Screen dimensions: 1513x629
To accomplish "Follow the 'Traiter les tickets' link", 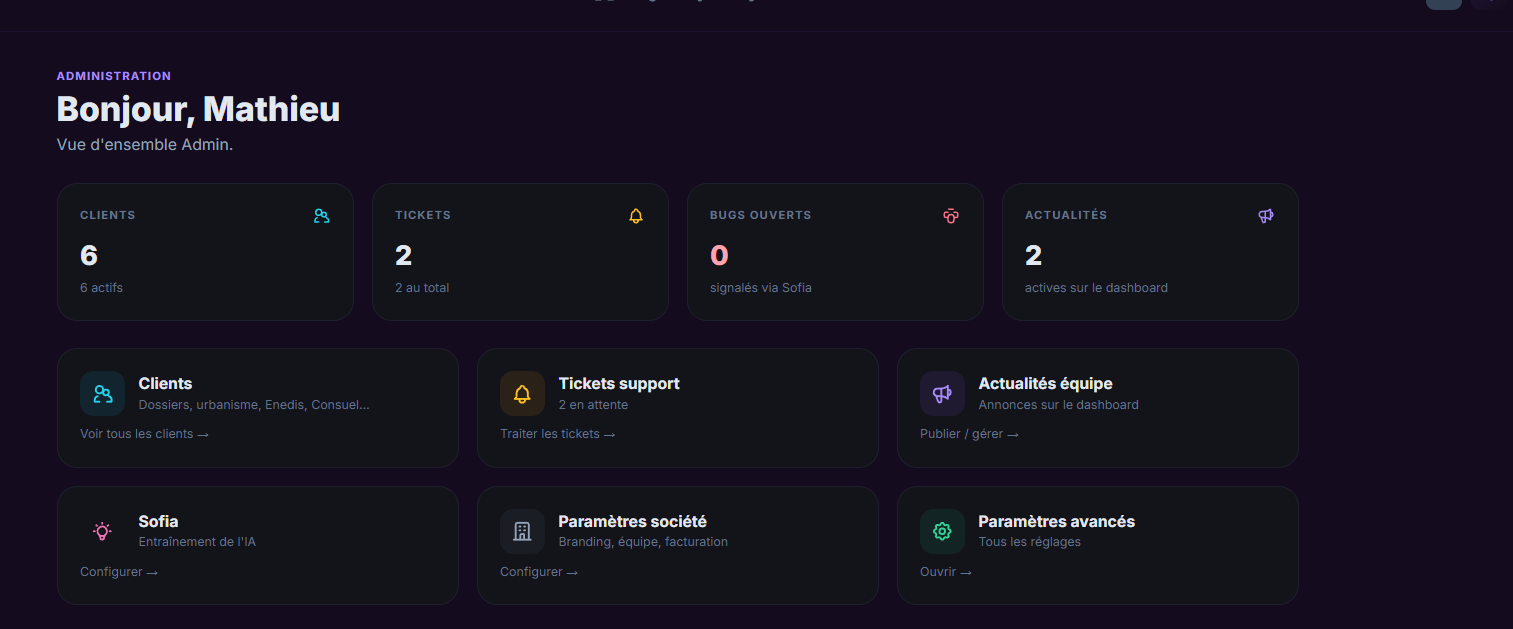I will tap(557, 434).
